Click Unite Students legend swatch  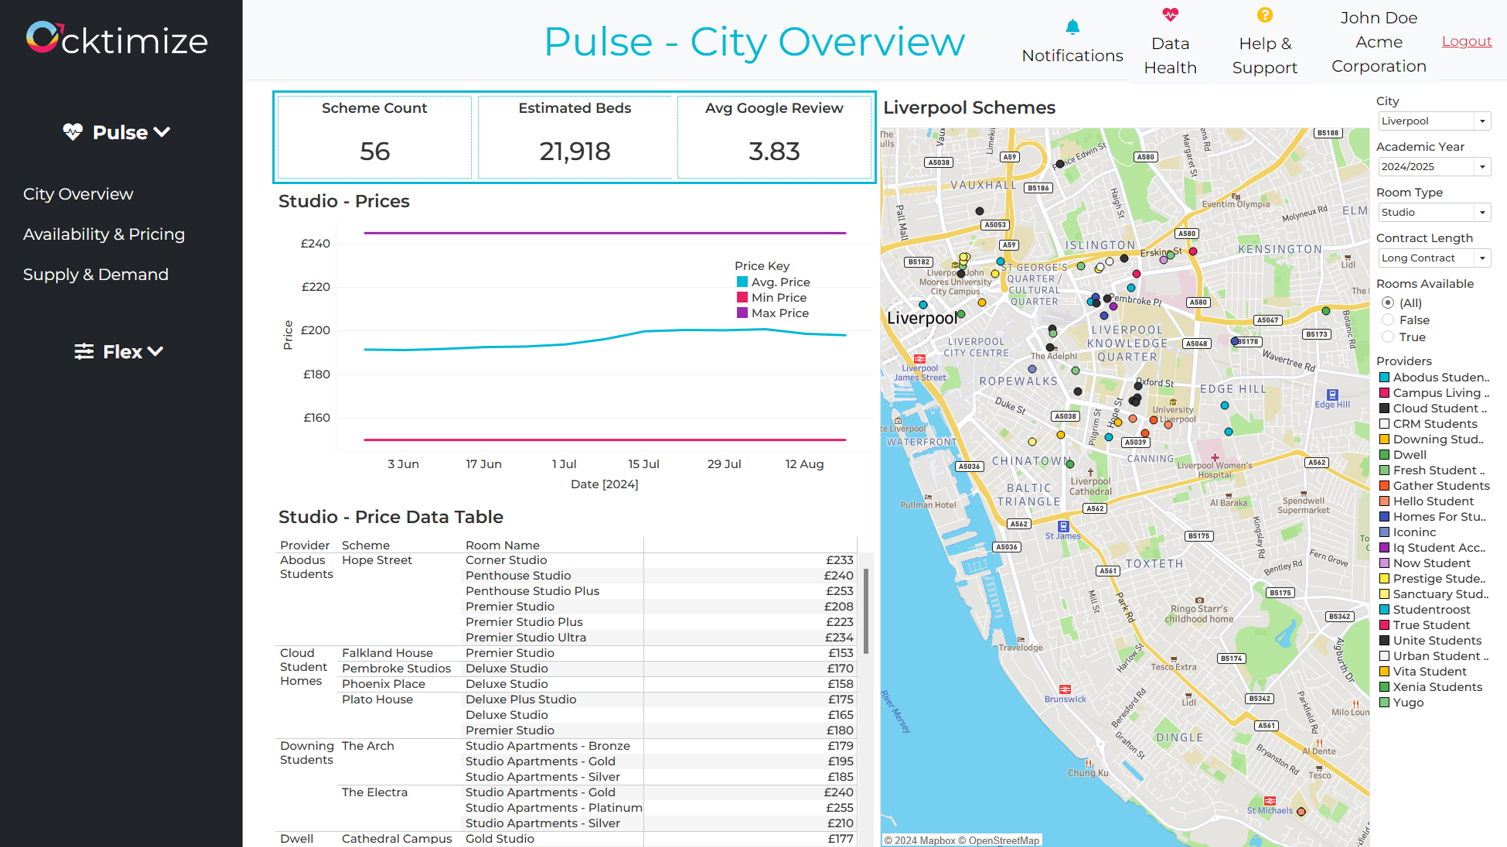tap(1384, 641)
